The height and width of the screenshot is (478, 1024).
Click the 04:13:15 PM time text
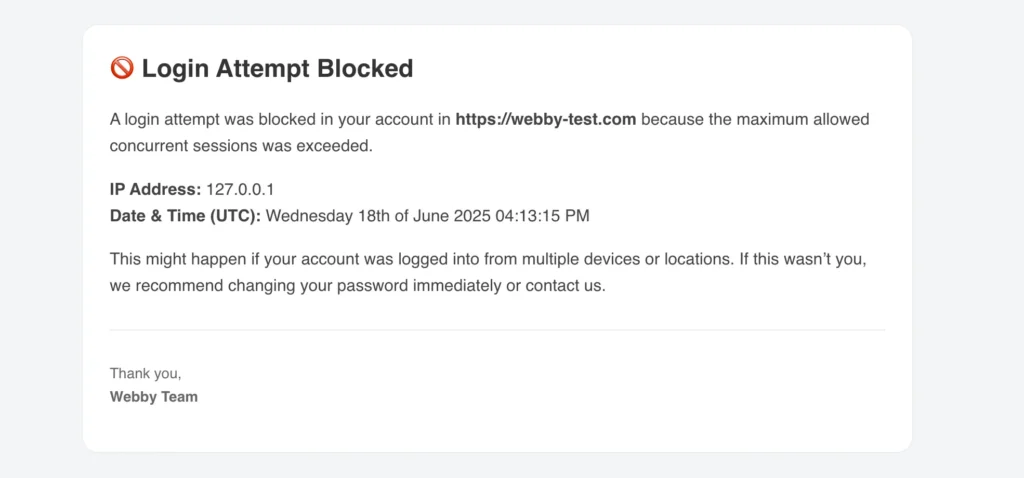[x=543, y=216]
